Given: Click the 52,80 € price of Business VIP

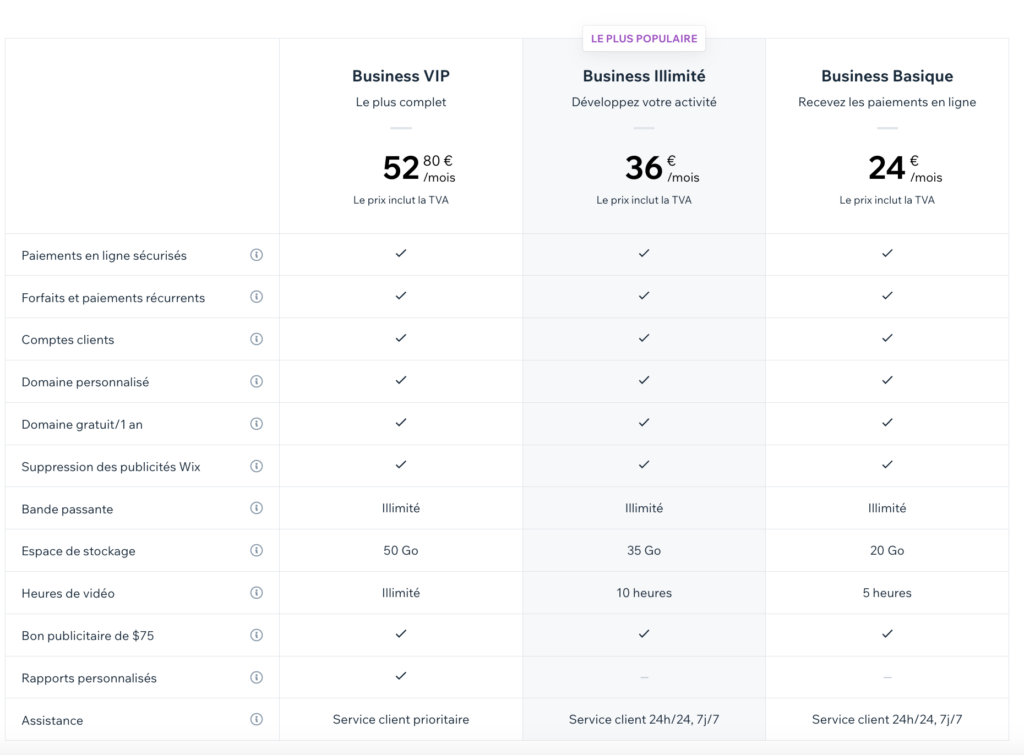Looking at the screenshot, I should [419, 167].
